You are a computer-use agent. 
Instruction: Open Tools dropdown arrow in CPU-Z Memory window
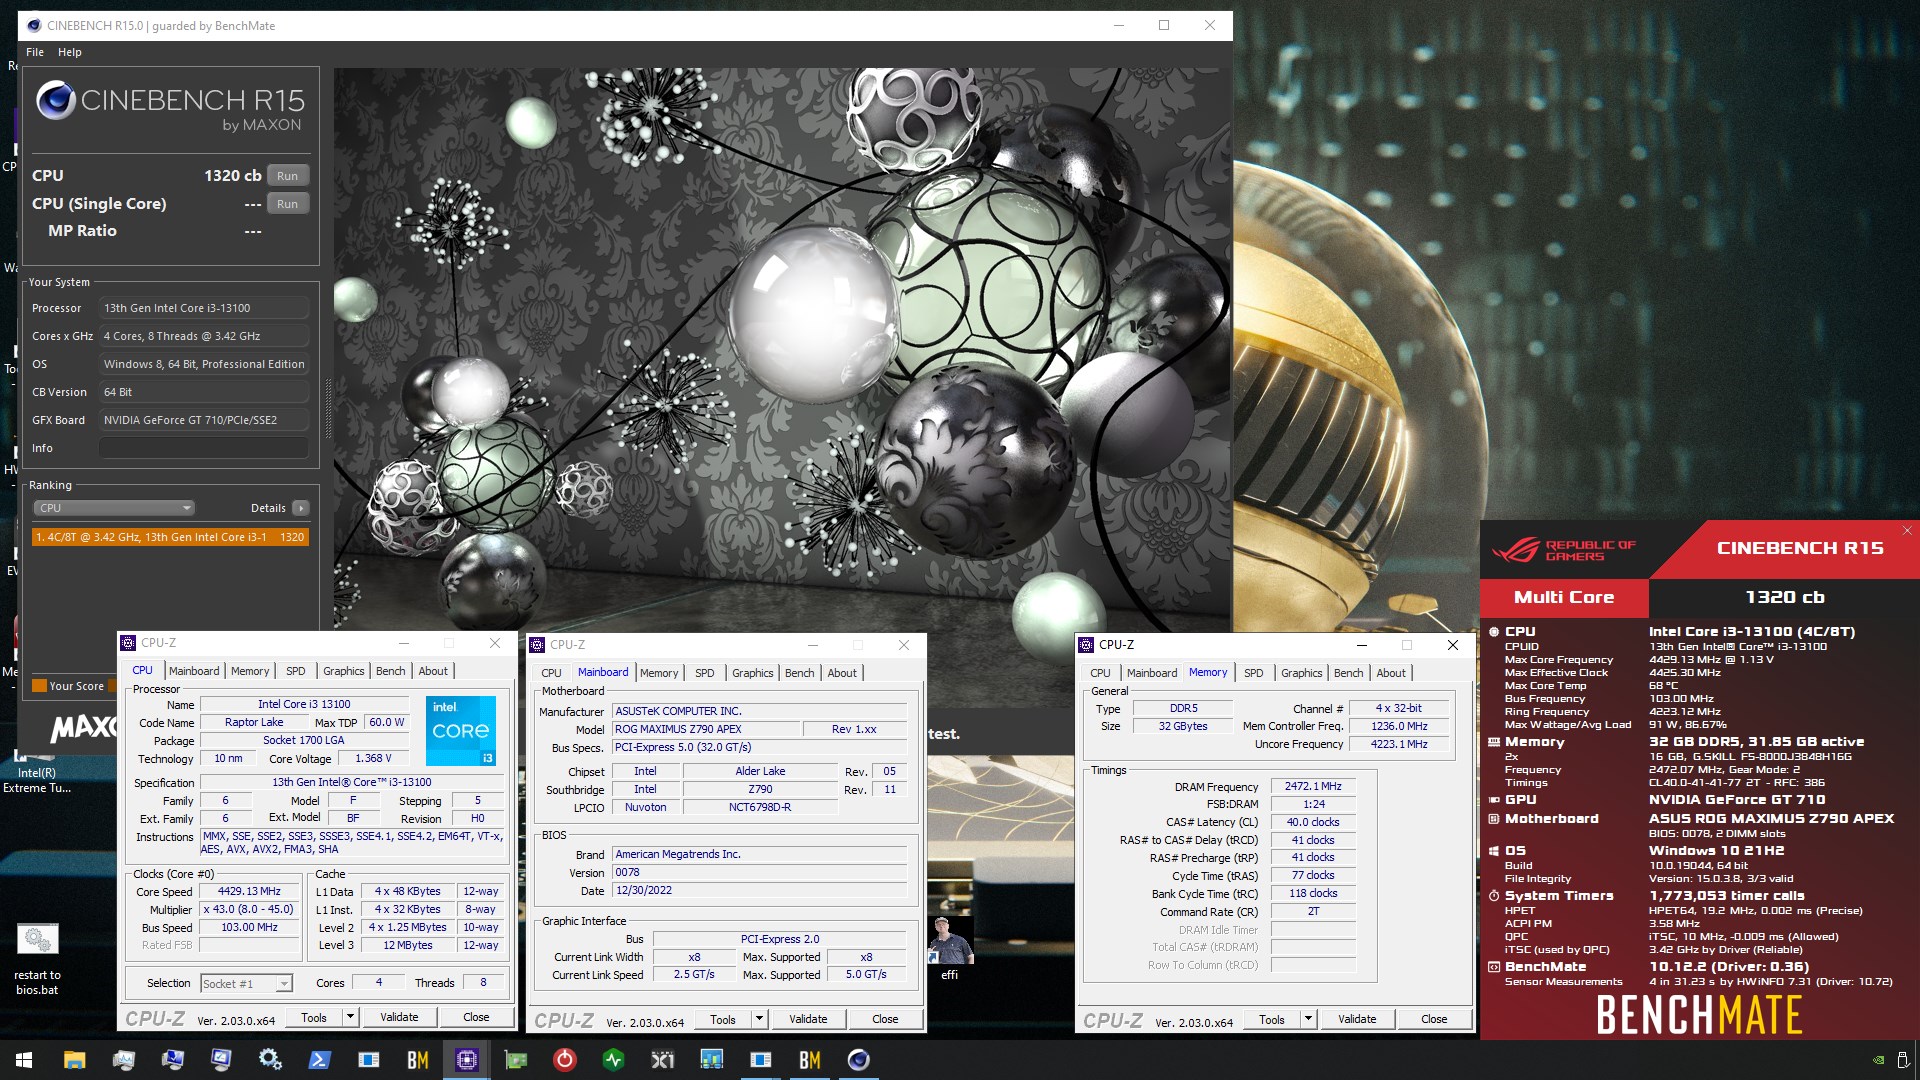coord(1308,1019)
